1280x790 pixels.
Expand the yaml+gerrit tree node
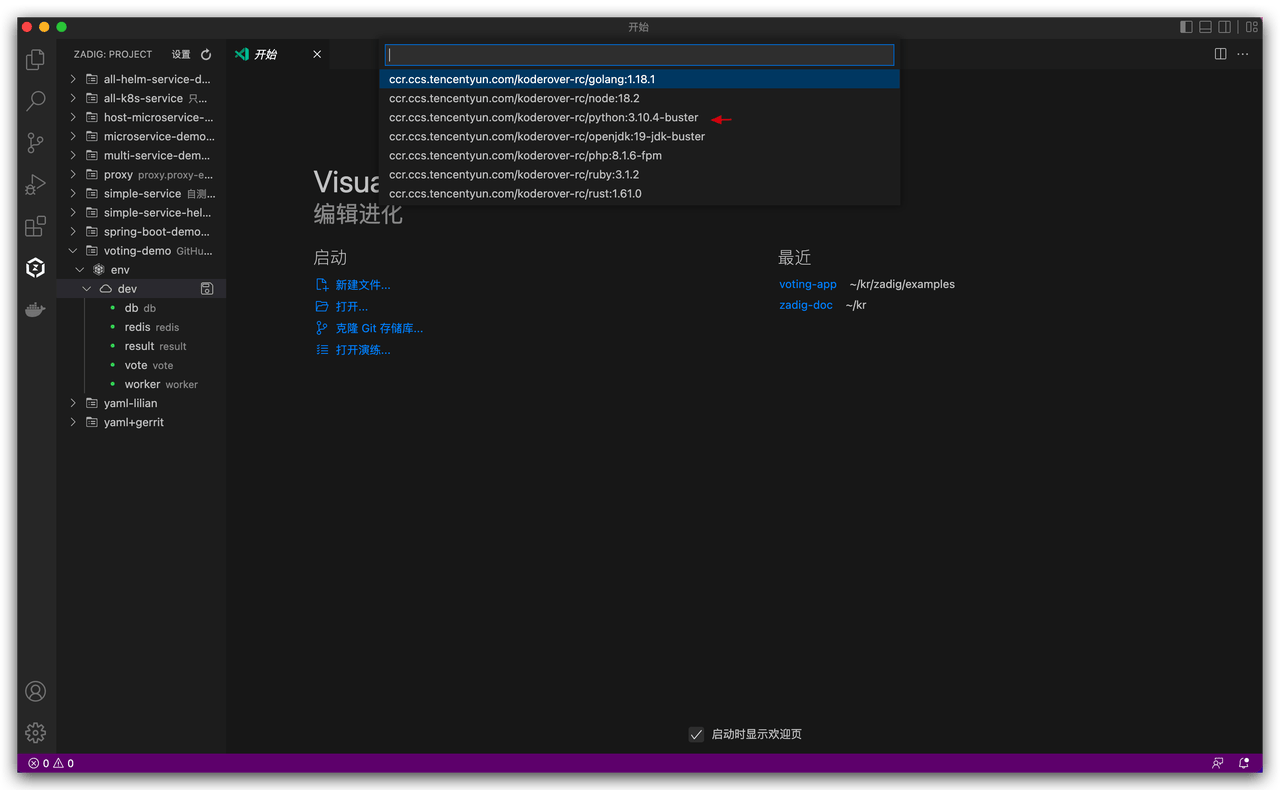(72, 422)
